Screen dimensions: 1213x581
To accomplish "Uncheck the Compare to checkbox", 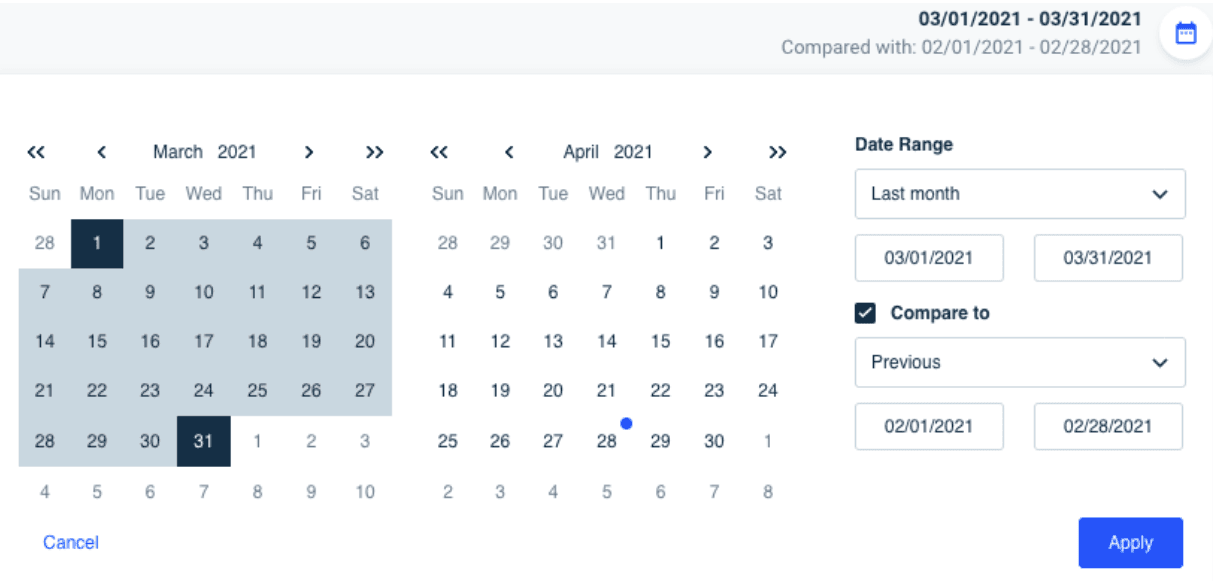I will click(866, 313).
